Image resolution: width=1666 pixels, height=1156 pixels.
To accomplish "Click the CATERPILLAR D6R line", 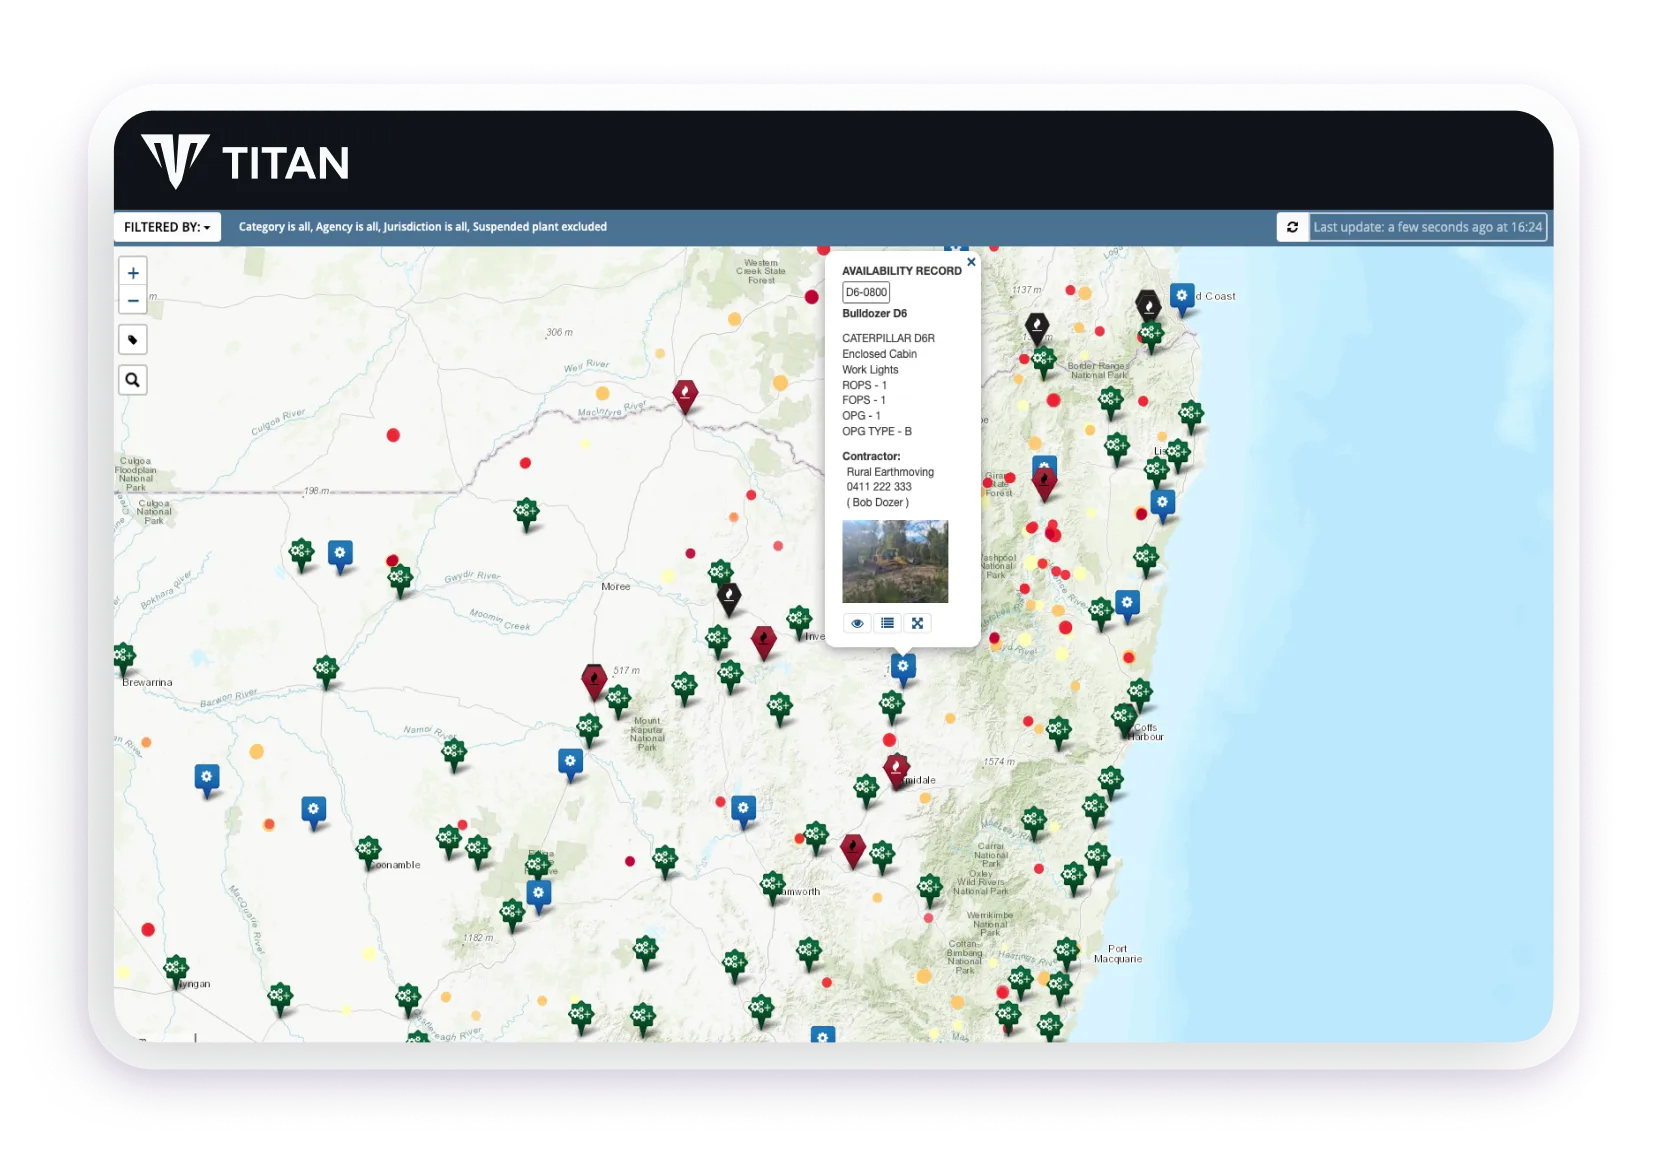I will click(888, 338).
